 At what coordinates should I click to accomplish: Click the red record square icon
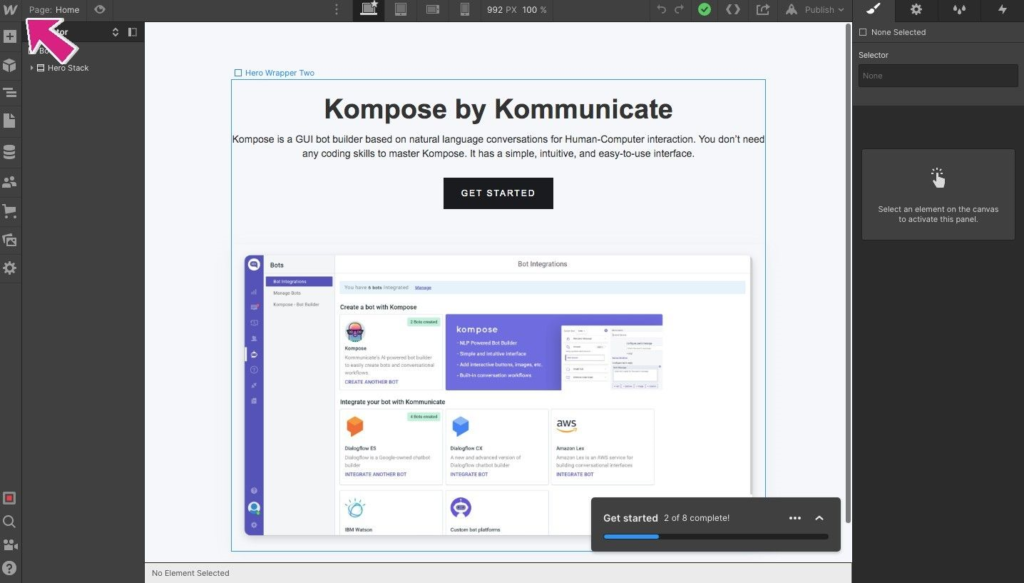tap(9, 498)
